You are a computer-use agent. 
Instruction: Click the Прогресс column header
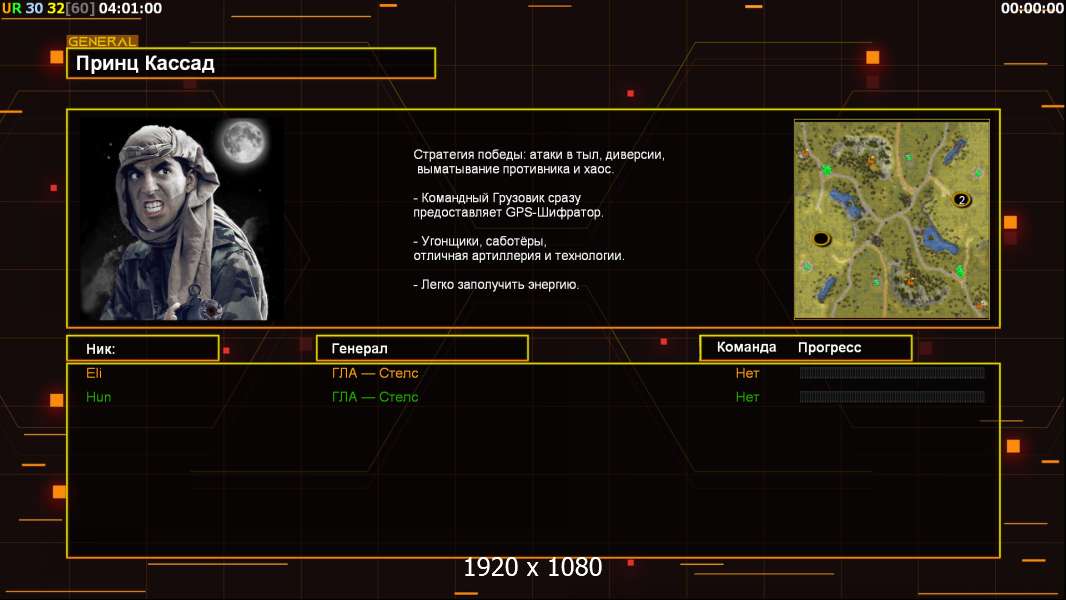click(x=829, y=347)
